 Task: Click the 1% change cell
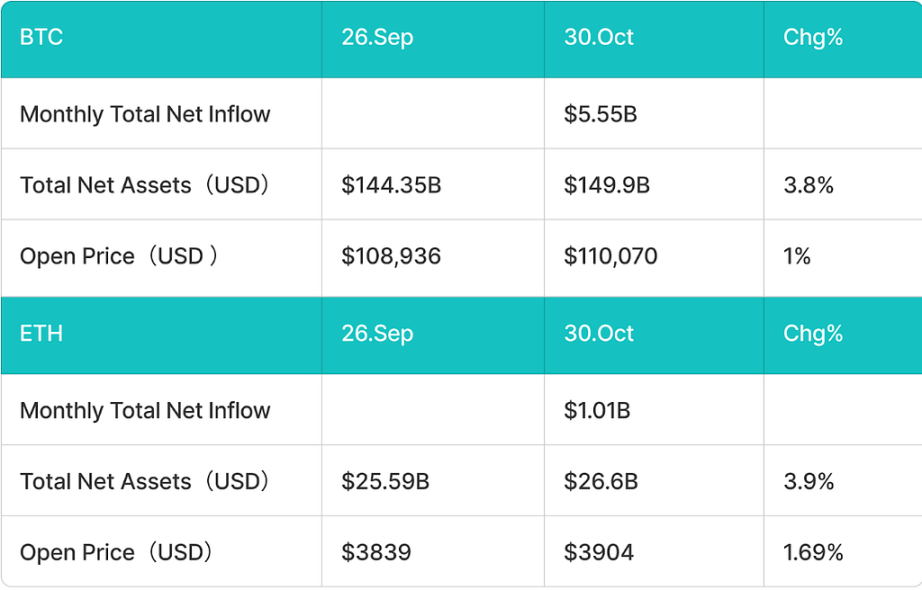(797, 256)
